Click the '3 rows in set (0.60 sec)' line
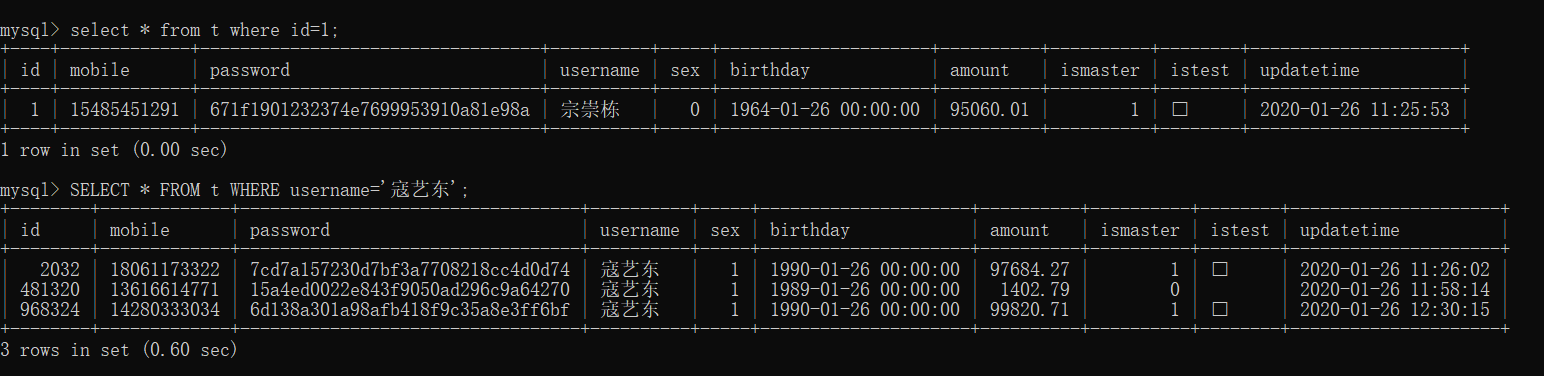 click(x=119, y=350)
